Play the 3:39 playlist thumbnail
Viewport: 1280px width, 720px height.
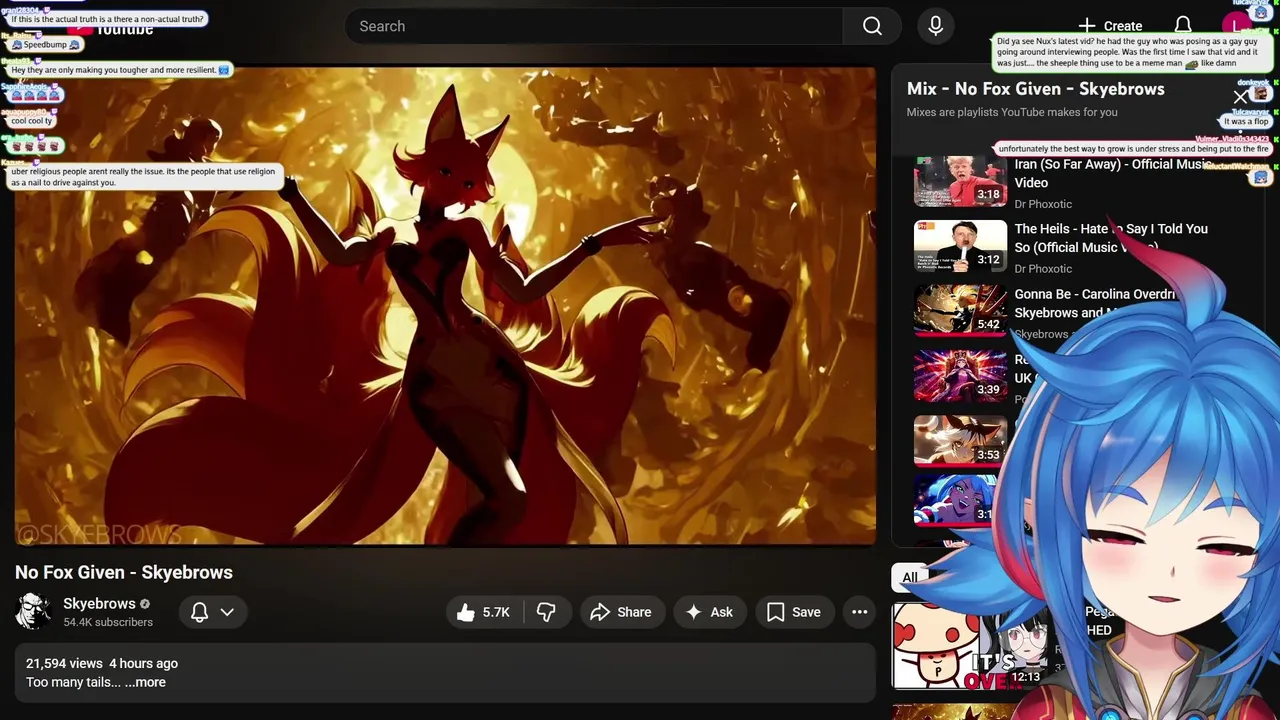[960, 376]
